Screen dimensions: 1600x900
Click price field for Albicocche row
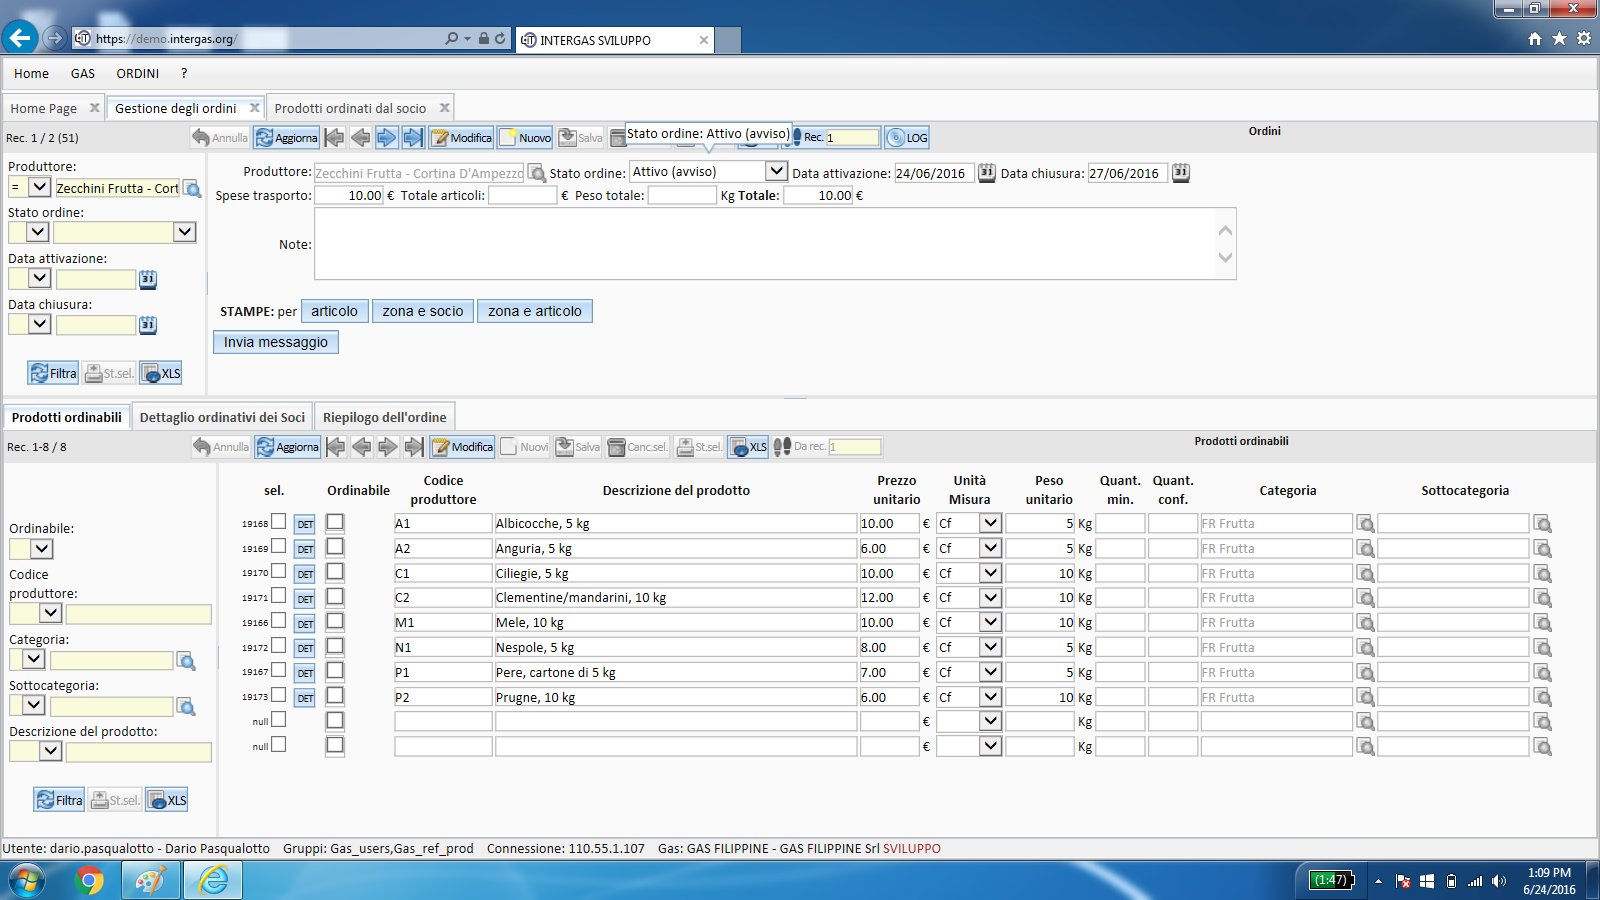click(x=889, y=524)
